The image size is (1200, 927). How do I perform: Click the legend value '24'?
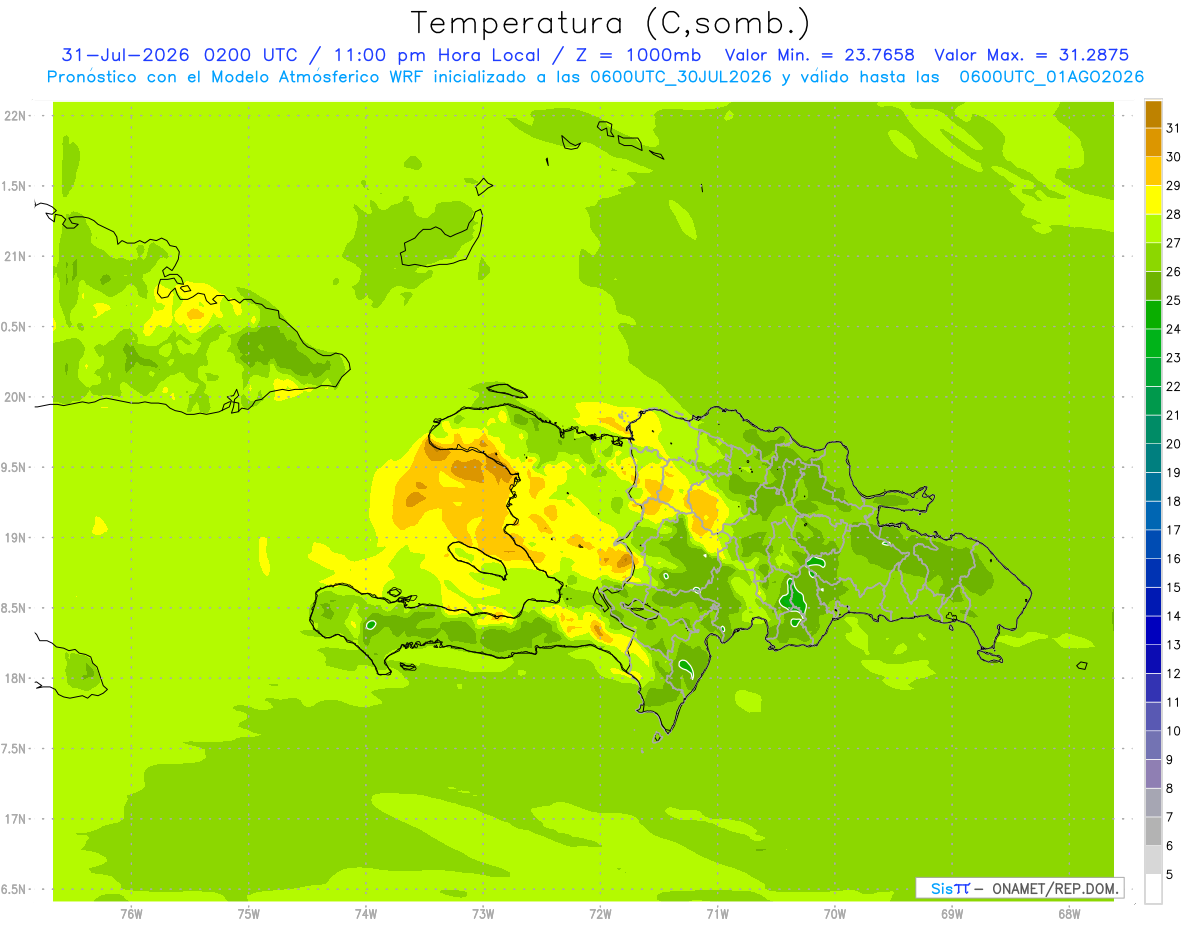tap(1173, 329)
